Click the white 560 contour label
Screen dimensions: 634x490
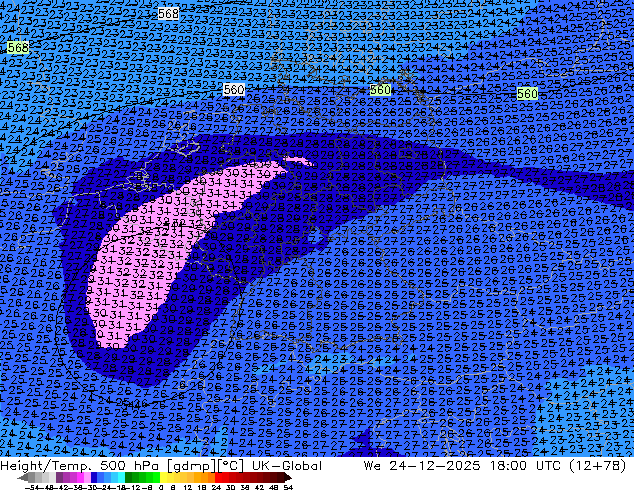point(234,89)
